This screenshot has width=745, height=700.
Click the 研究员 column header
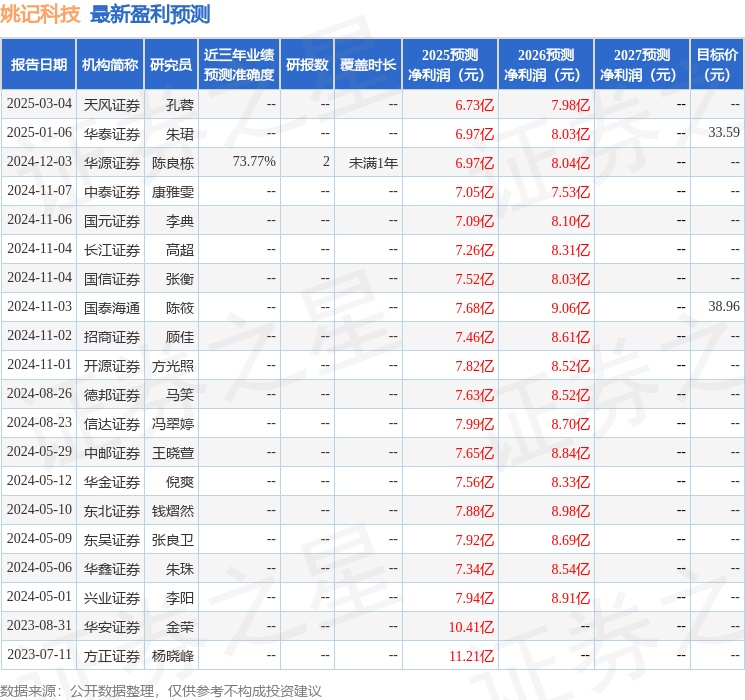click(171, 65)
